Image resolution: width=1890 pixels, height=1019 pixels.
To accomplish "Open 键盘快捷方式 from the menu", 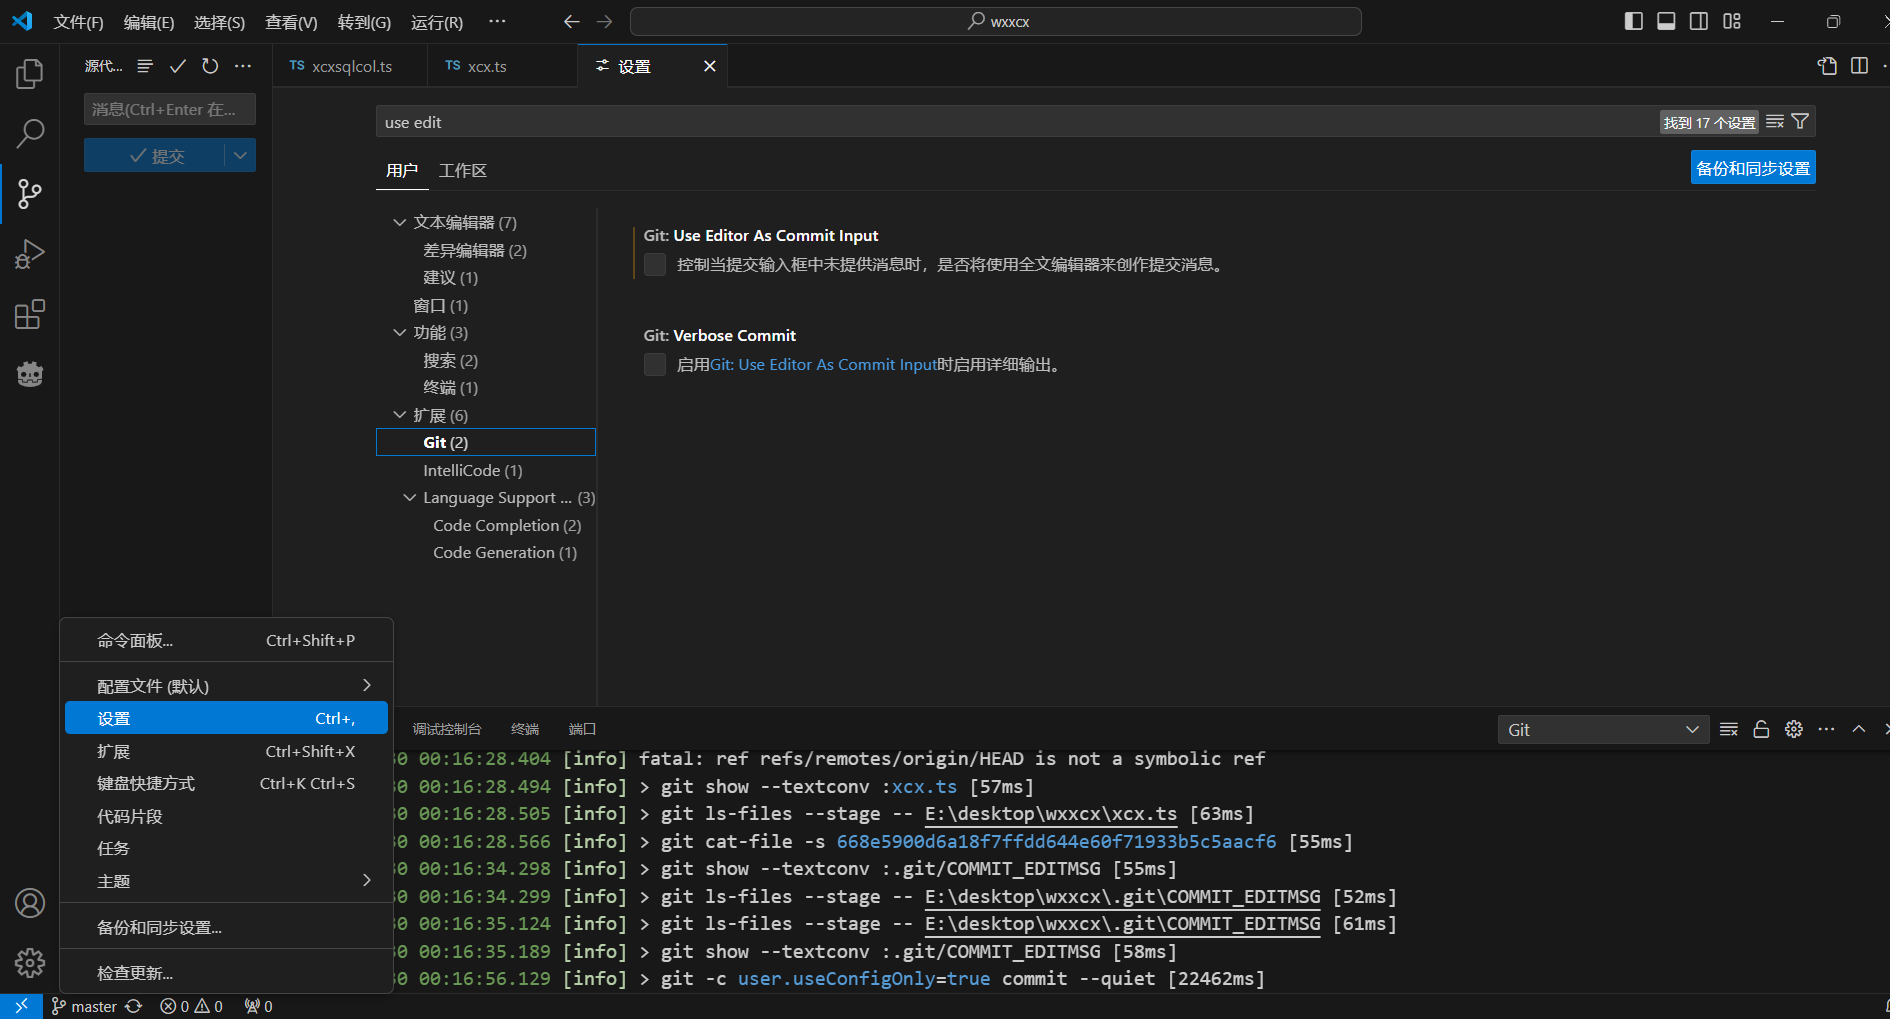I will [x=227, y=783].
